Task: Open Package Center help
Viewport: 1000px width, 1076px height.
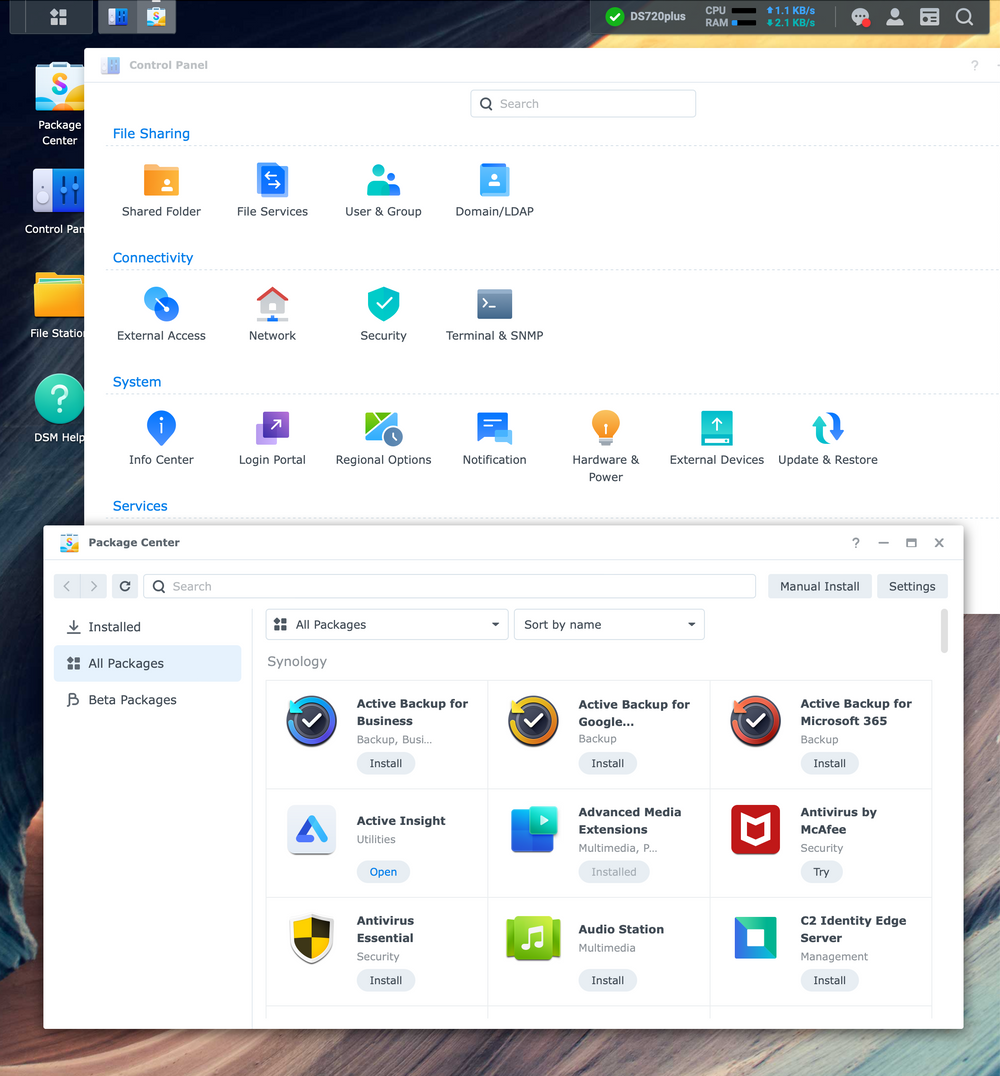Action: click(855, 543)
